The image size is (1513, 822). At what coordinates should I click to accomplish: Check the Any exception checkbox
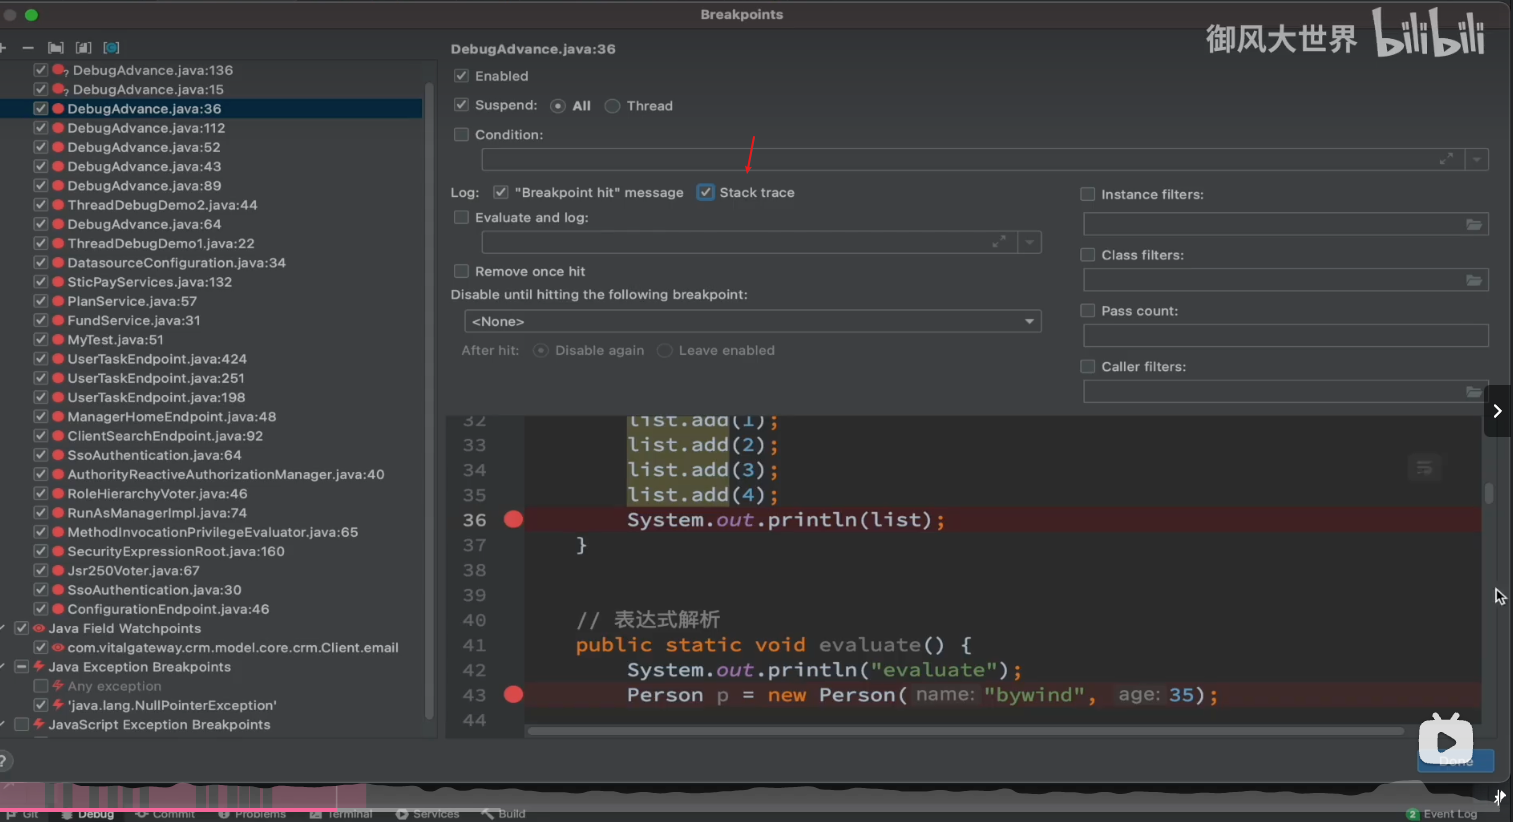(41, 686)
